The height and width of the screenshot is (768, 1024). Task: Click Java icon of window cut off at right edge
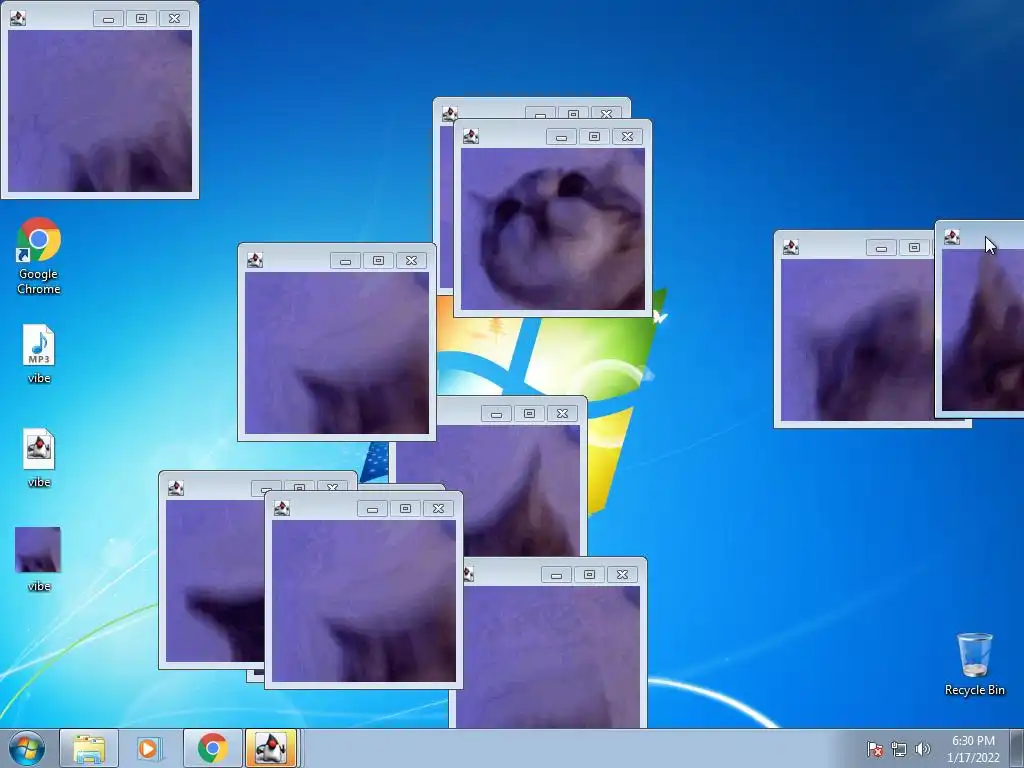tap(952, 237)
